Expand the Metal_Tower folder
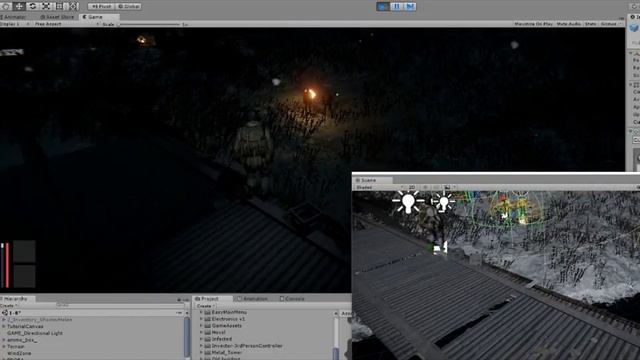 click(x=201, y=352)
